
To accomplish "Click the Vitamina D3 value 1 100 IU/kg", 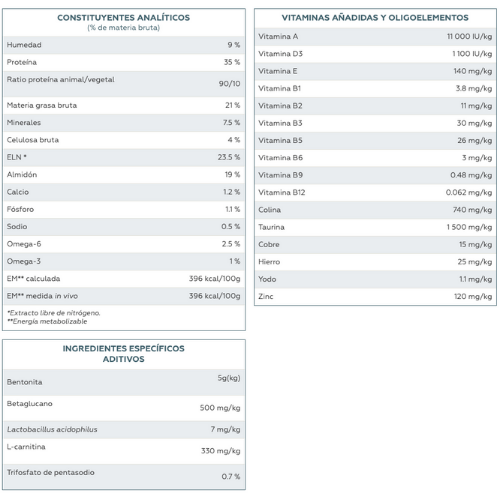I will pyautogui.click(x=472, y=54).
